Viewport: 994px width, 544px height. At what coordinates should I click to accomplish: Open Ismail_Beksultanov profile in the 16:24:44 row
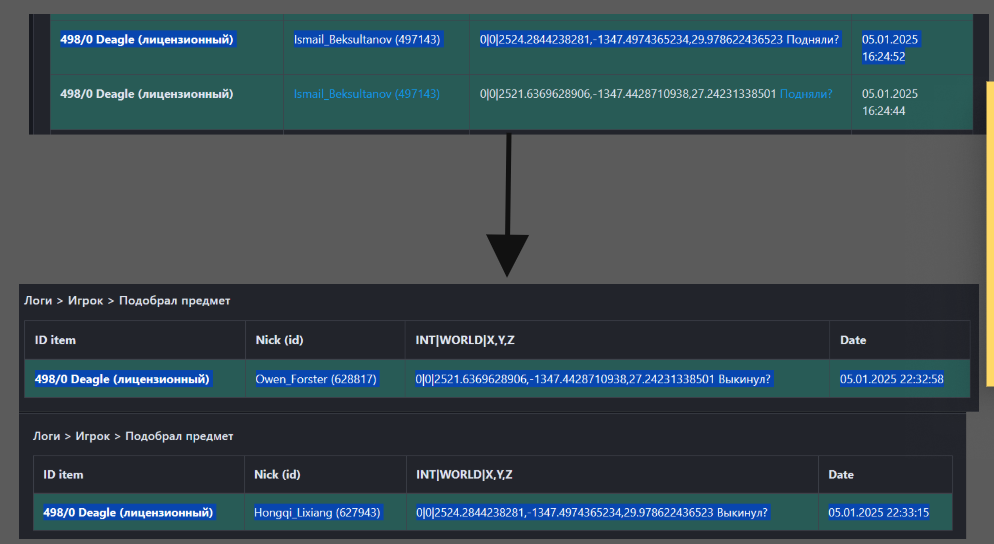[x=366, y=94]
